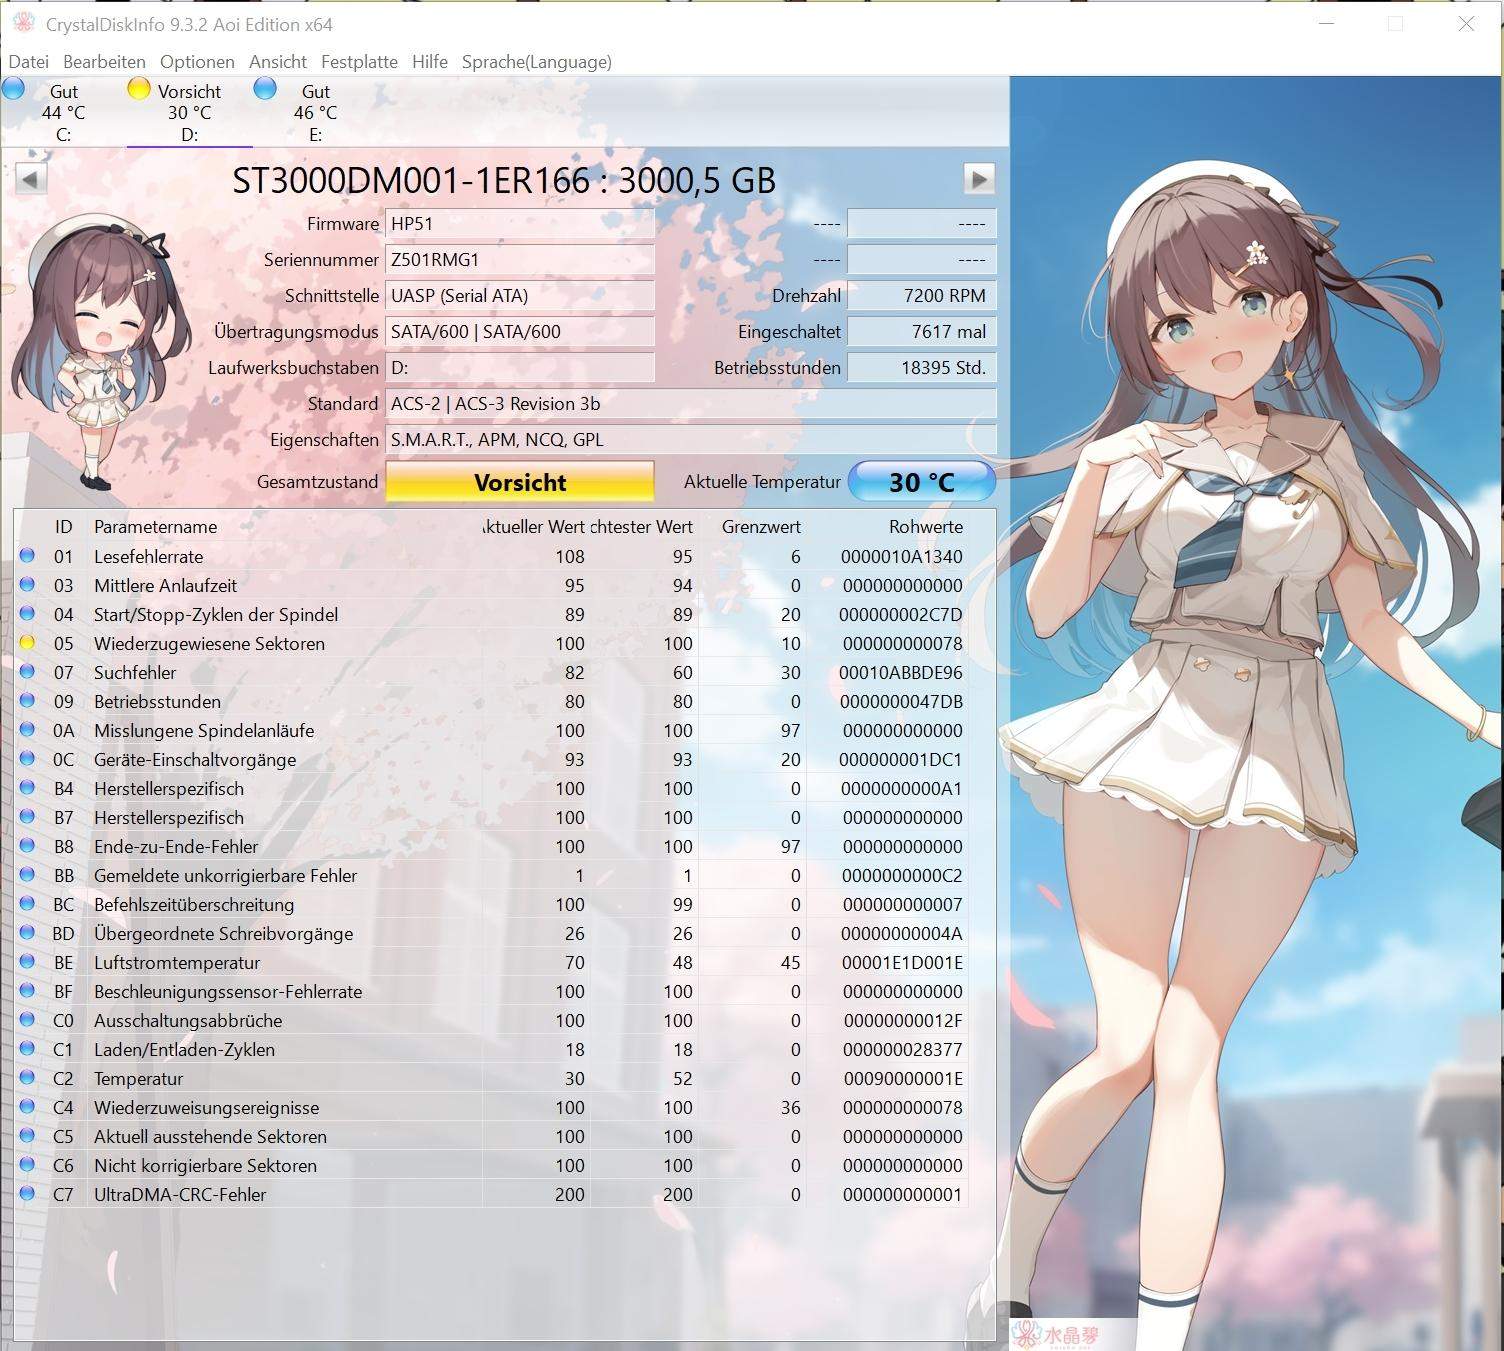Open the Sprache(Language) menu
1504x1351 pixels.
pos(537,61)
